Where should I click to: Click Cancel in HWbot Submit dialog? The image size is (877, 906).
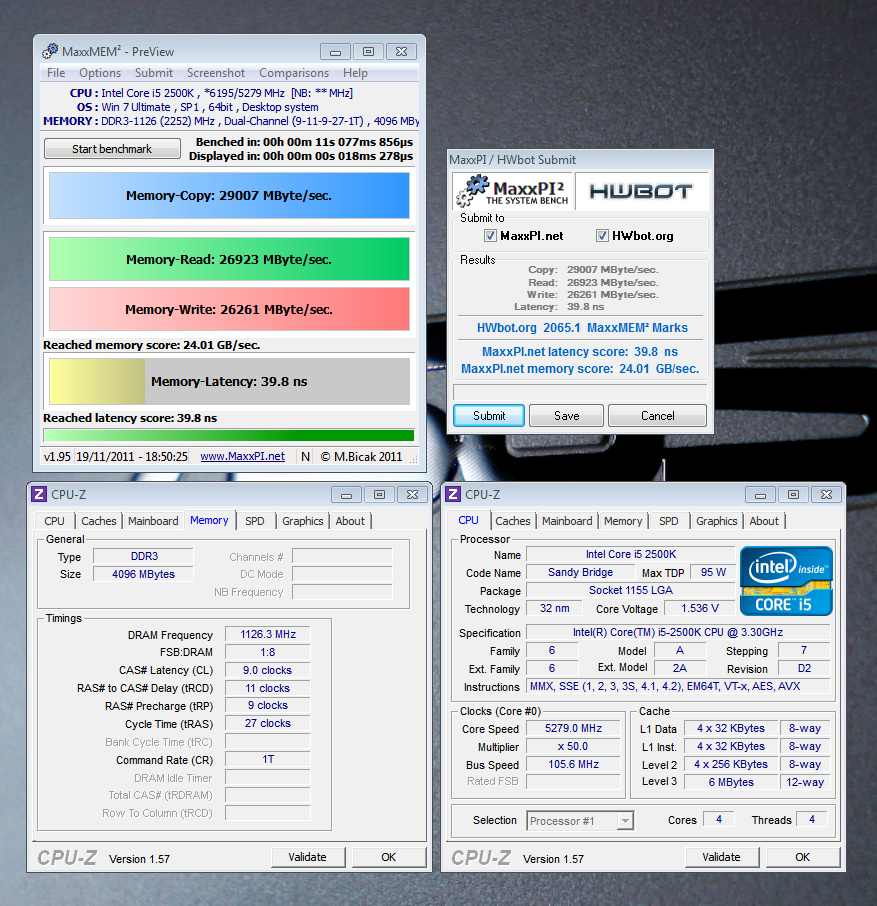(x=657, y=415)
